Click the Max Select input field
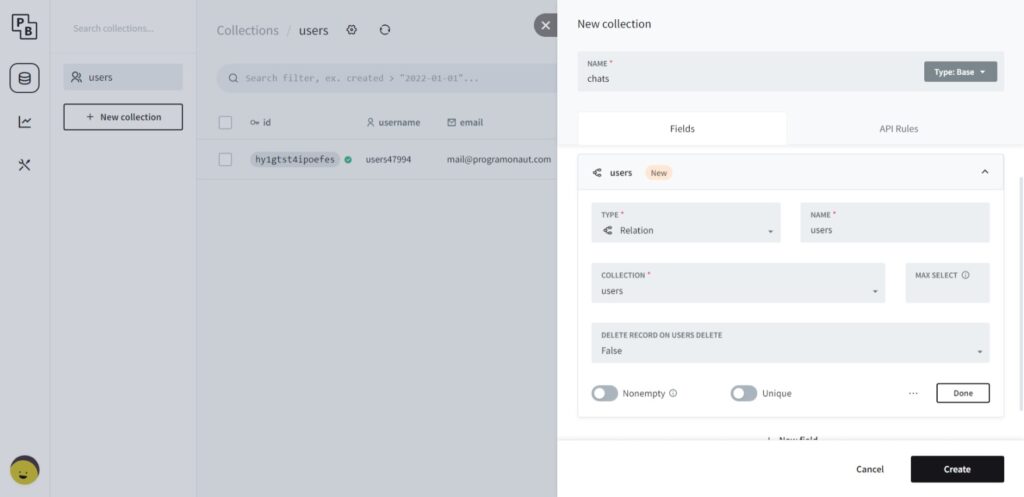The image size is (1024, 497). 947,289
